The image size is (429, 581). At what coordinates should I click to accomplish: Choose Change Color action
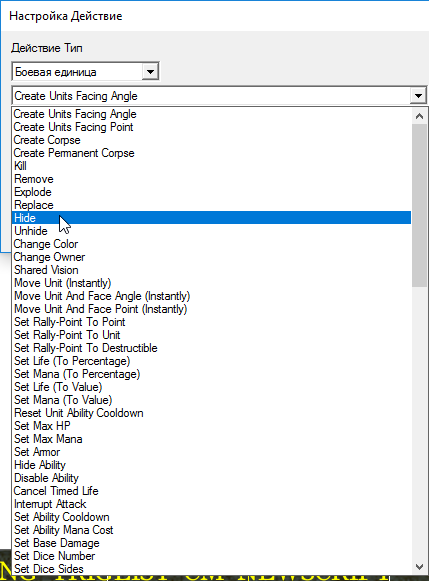coord(212,244)
